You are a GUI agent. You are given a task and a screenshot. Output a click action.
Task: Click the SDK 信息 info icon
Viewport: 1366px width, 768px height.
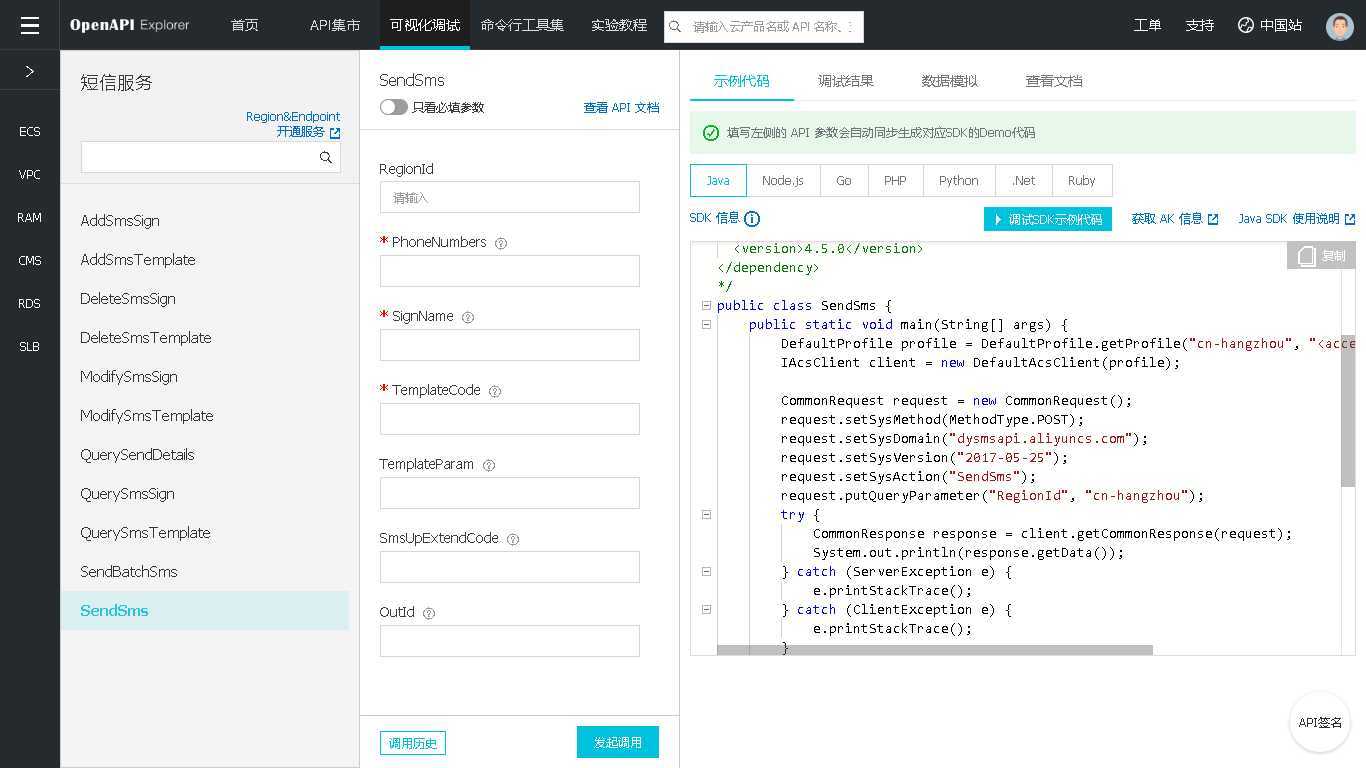click(x=752, y=219)
